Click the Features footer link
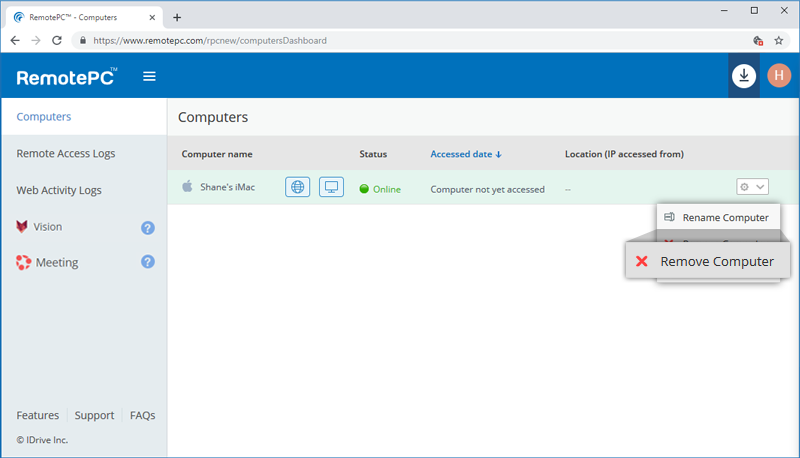 (38, 415)
